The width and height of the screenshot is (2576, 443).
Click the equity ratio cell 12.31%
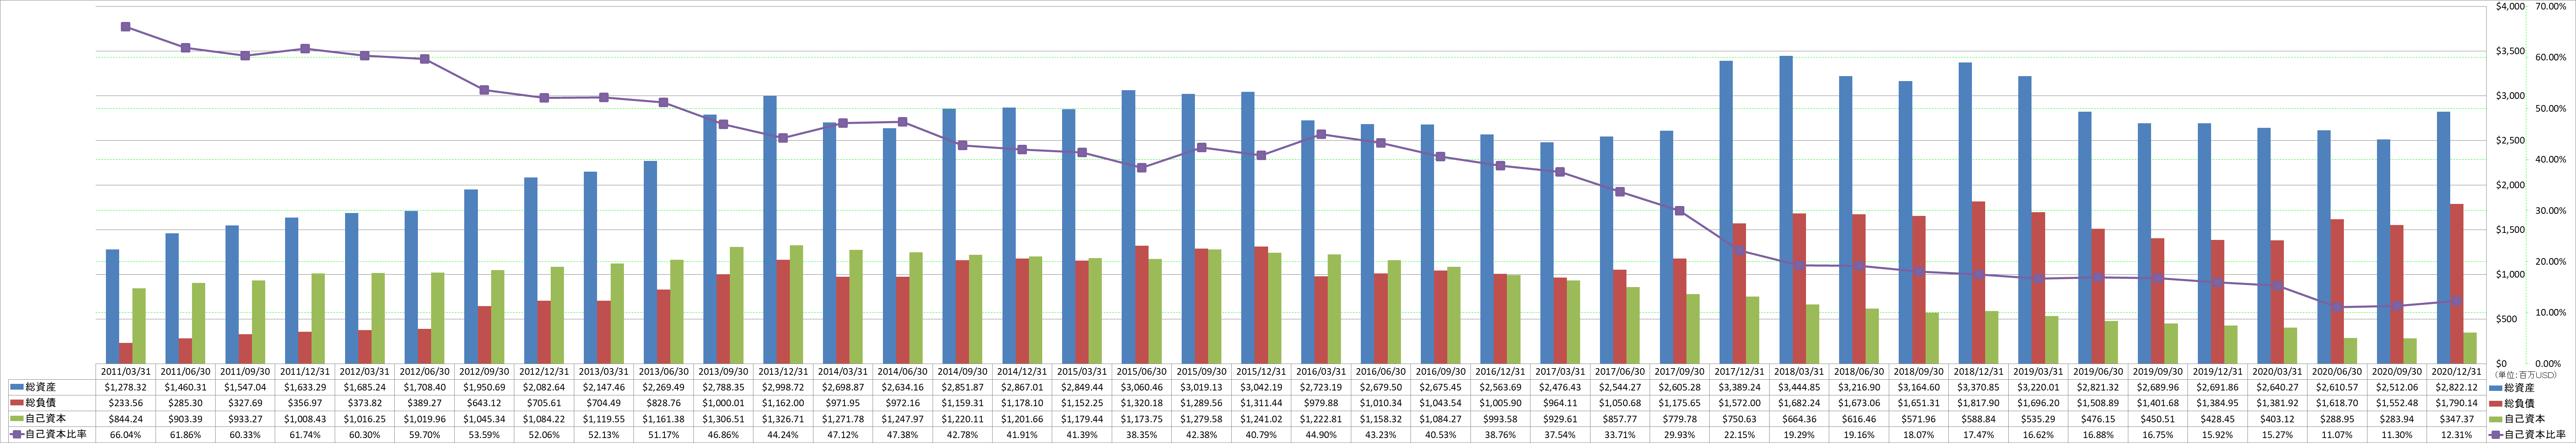point(2456,436)
